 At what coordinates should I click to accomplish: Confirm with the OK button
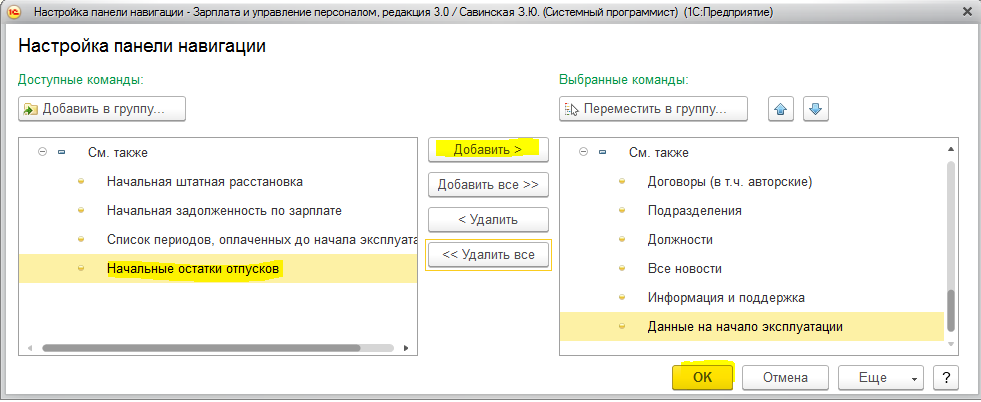pyautogui.click(x=703, y=378)
